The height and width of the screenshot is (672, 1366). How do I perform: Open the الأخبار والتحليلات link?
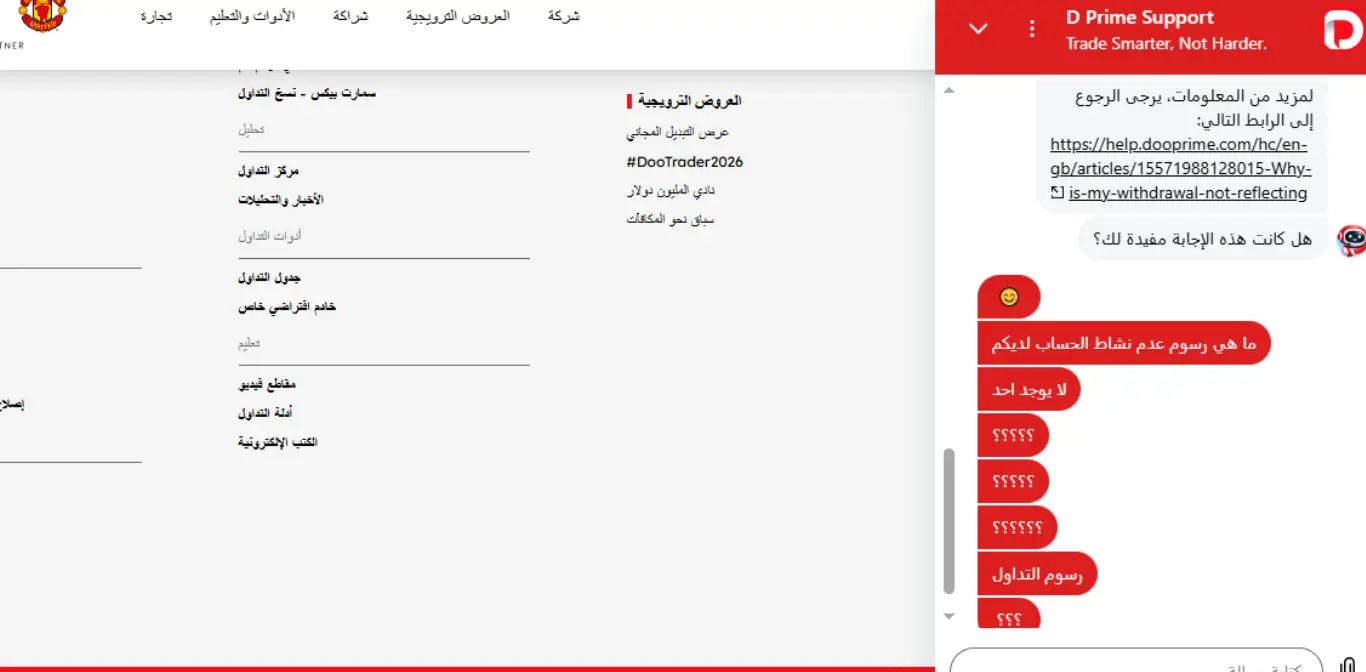(x=281, y=200)
